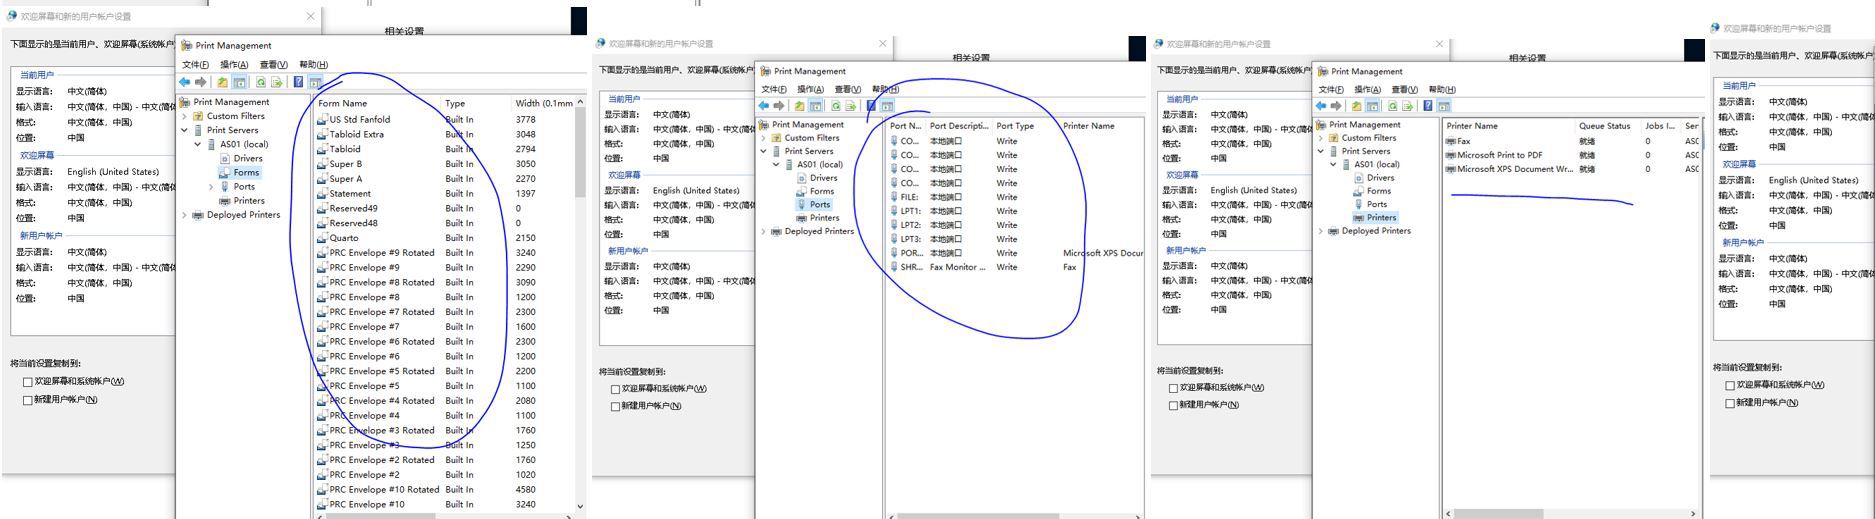Screen dimensions: 1875x519
Task: Click horizontal scrollbar in Printers list
Action: click(x=1569, y=513)
